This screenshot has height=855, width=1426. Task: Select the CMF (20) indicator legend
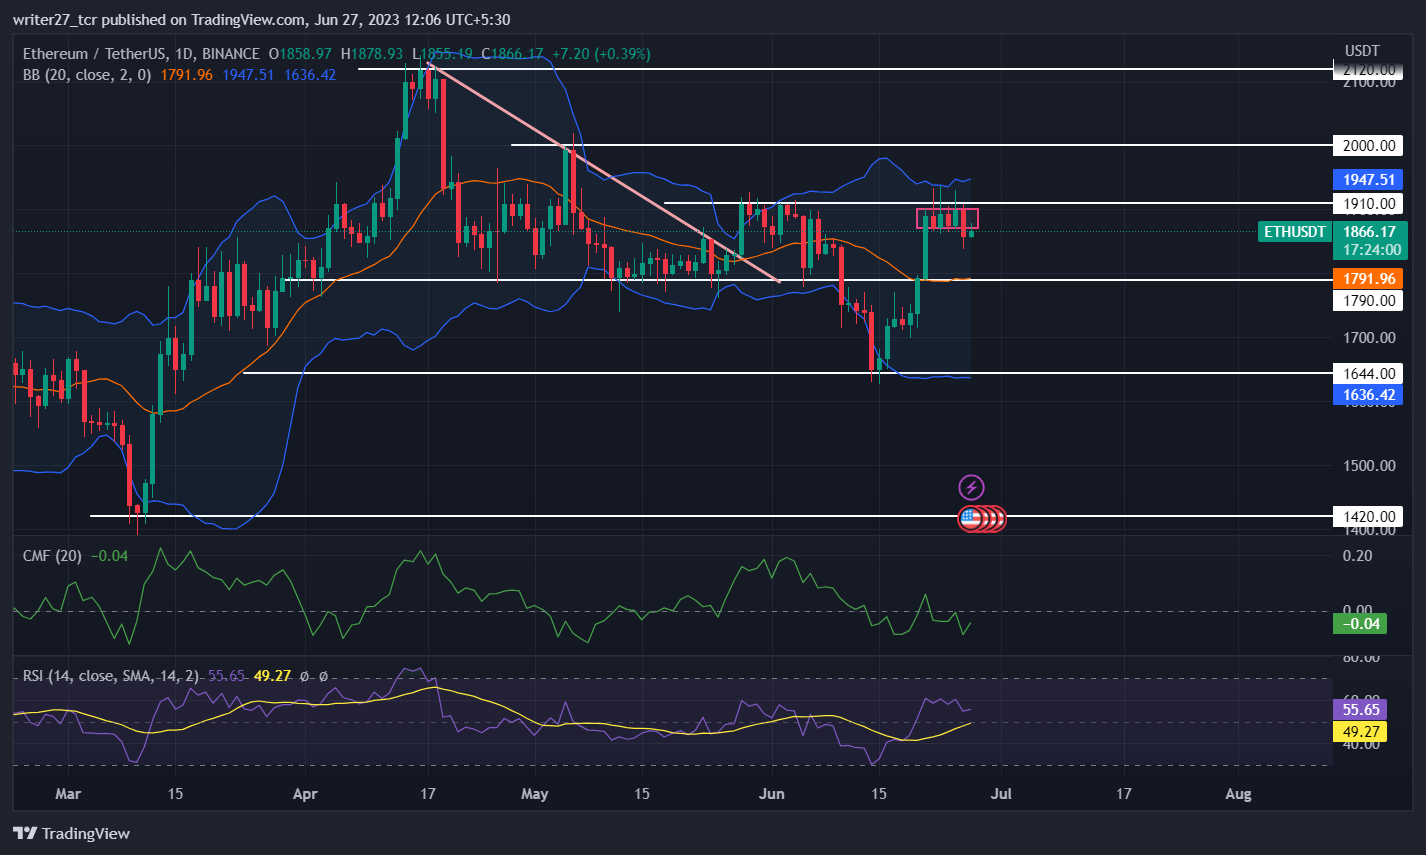point(52,555)
